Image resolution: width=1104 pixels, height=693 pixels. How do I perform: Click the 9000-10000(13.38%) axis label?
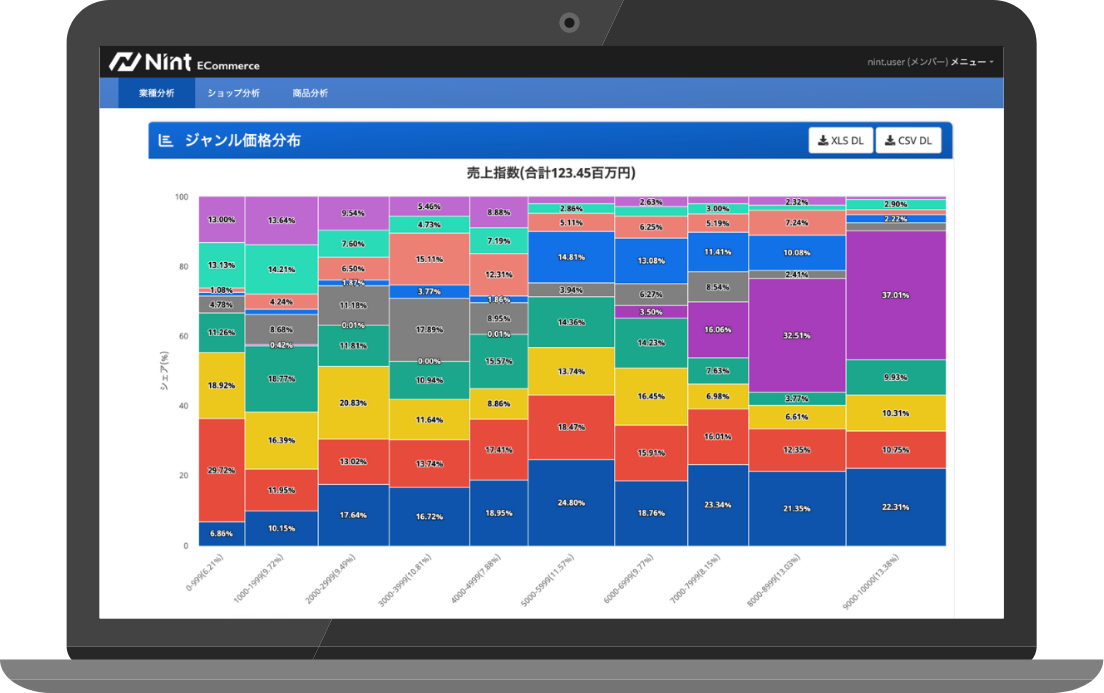pyautogui.click(x=869, y=582)
